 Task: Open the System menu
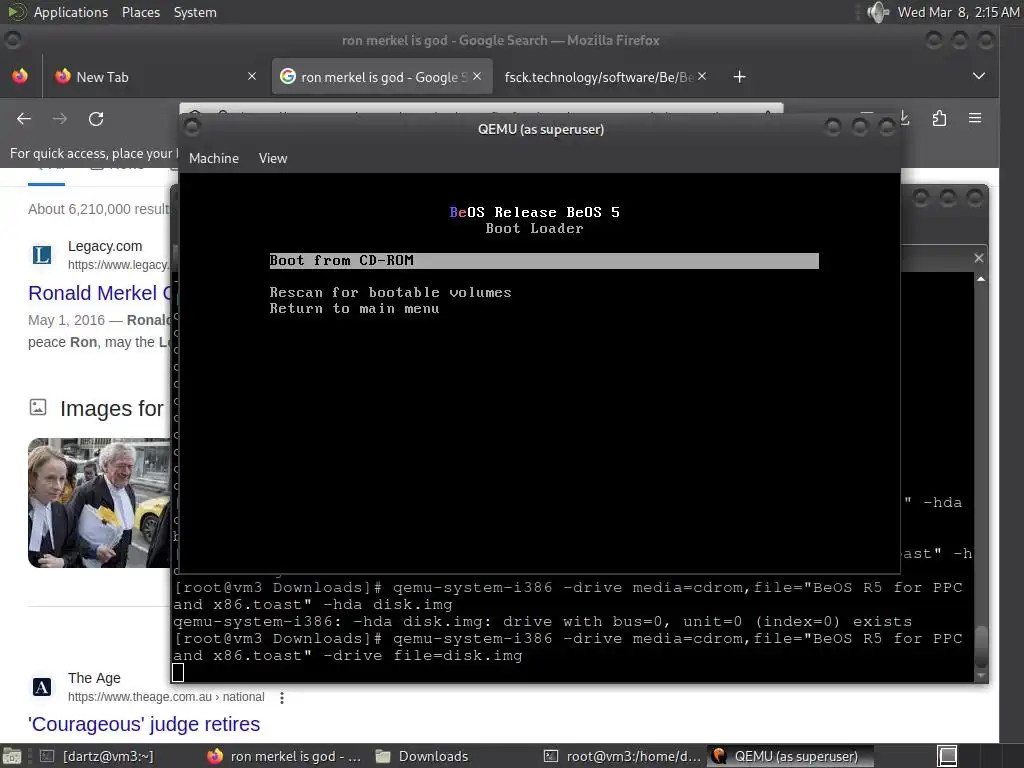(195, 12)
